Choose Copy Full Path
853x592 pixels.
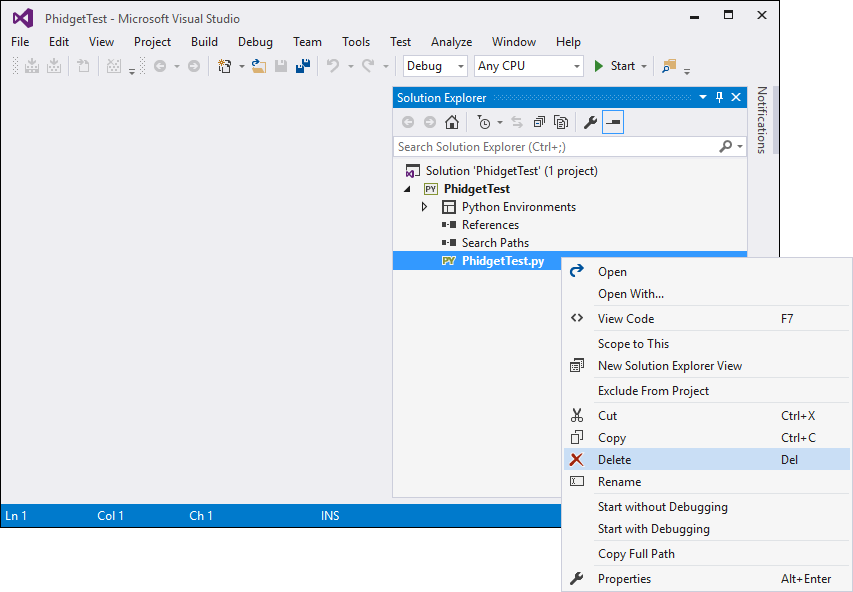tap(707, 554)
